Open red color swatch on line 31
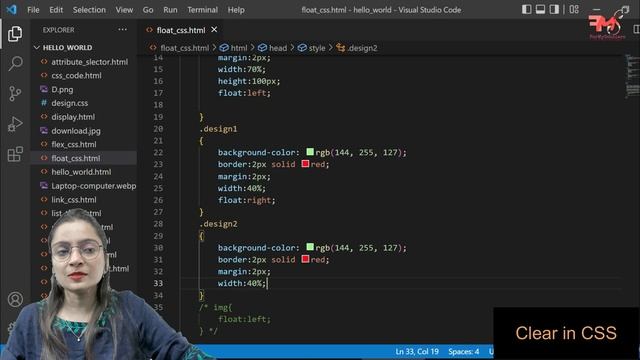The image size is (640, 360). coord(305,259)
